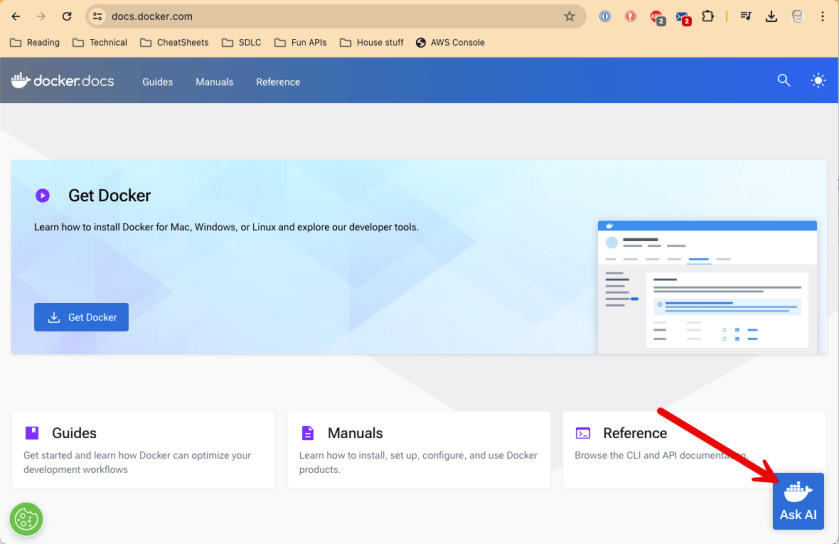Open the 1Password extension icon
The width and height of the screenshot is (839, 544).
tap(605, 17)
